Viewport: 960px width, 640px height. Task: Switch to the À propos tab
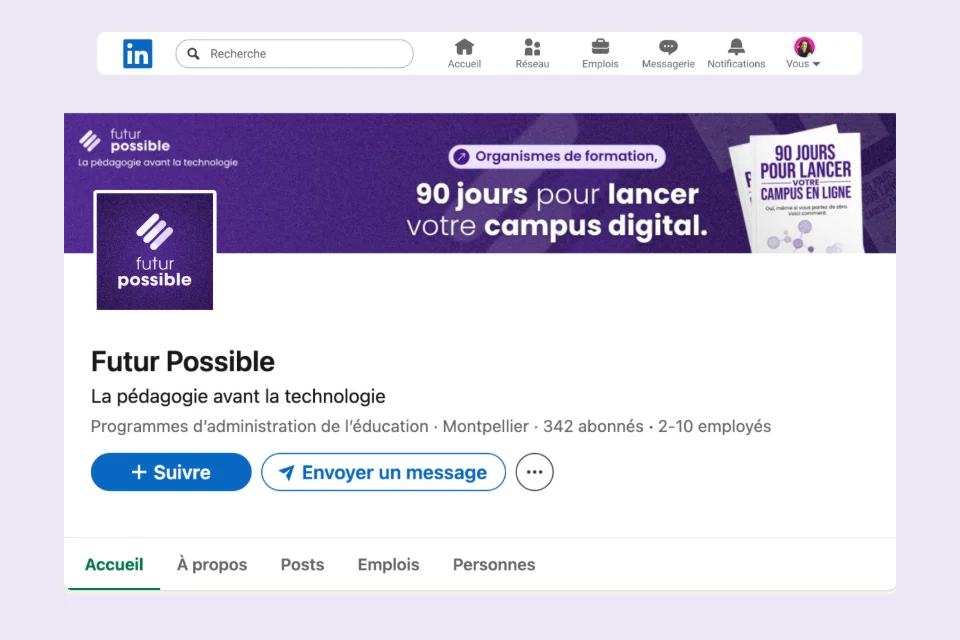coord(212,565)
